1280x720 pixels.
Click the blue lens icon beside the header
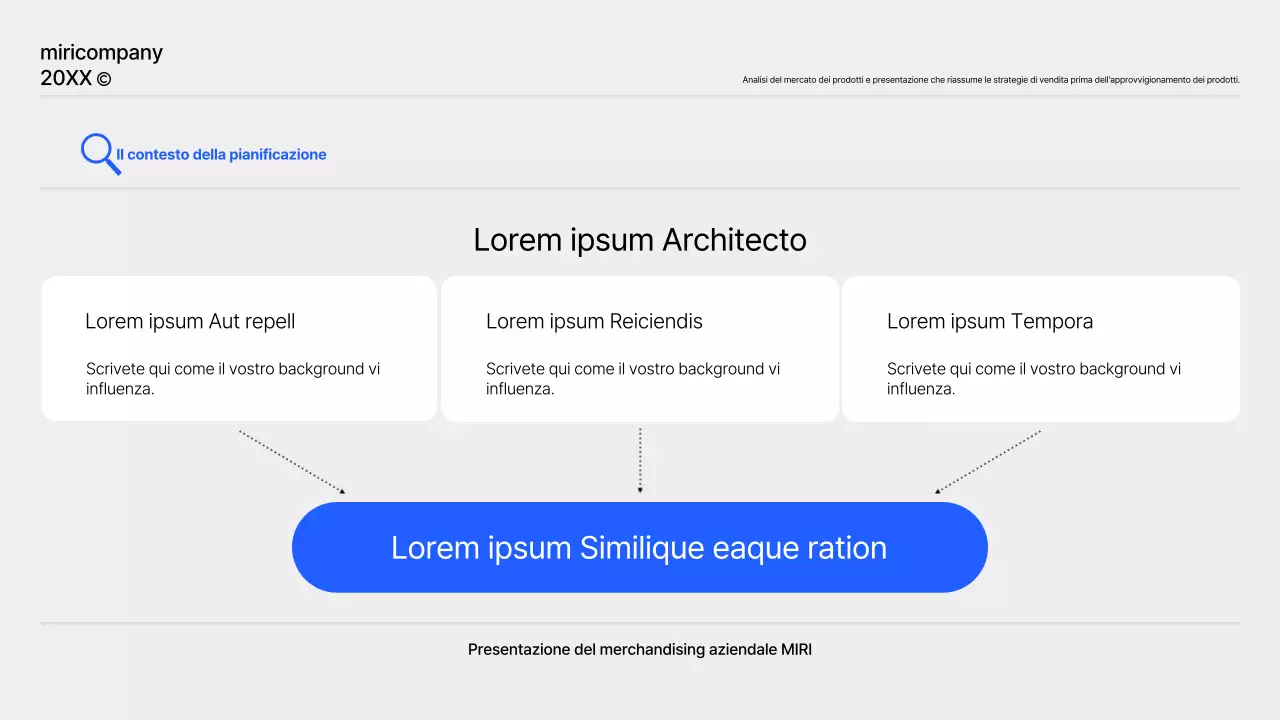tap(98, 153)
